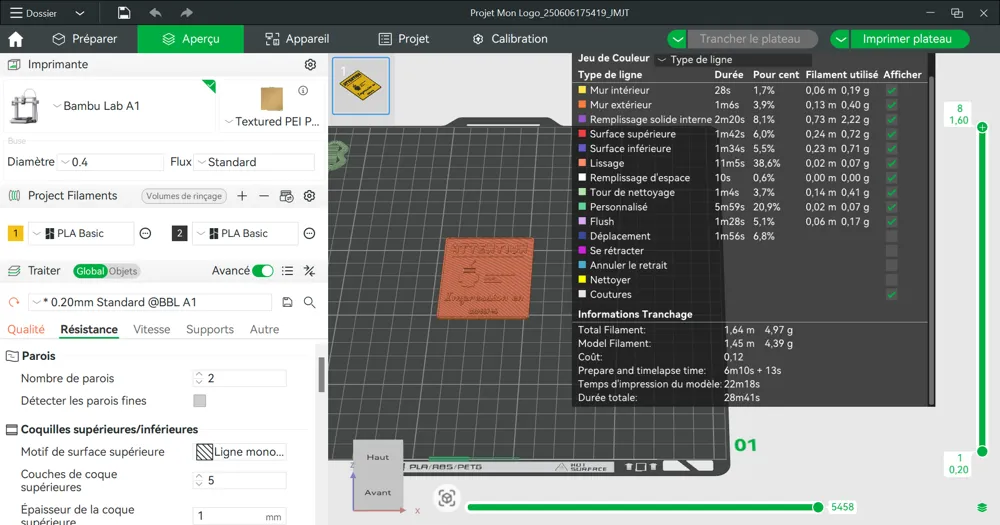Toggle Coutures display checkbox

pyautogui.click(x=892, y=295)
